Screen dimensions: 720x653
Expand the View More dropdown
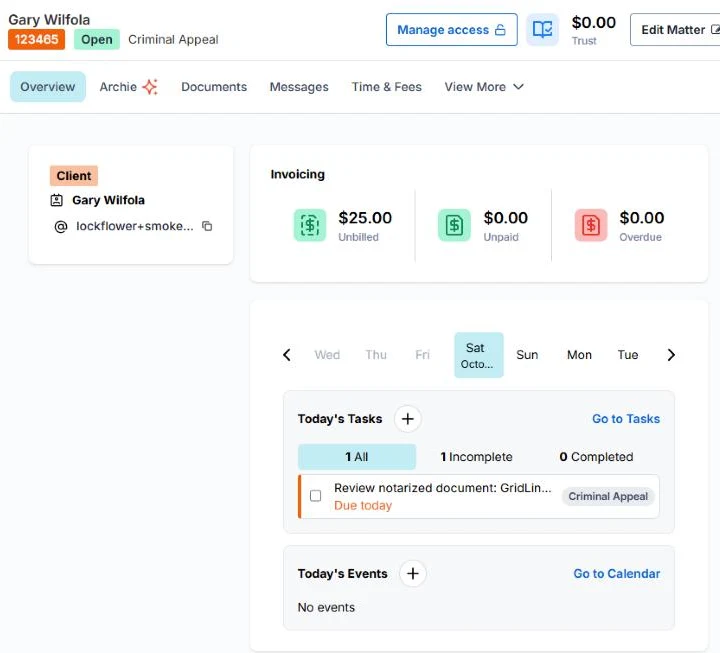pos(484,87)
